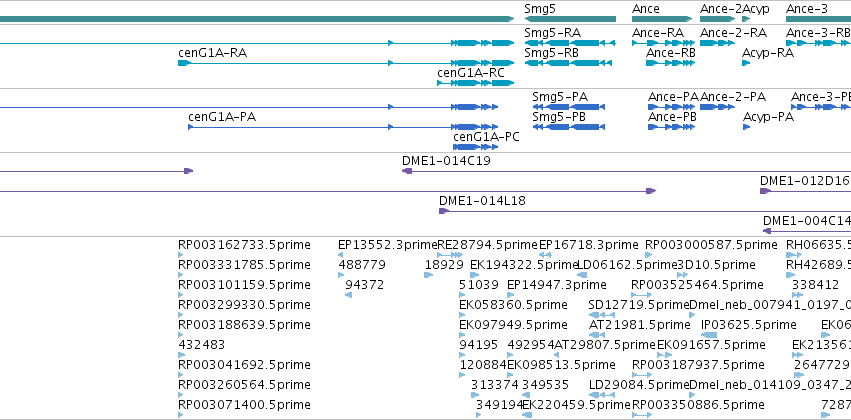Click EST label RE28794.5prime
This screenshot has width=851, height=420.
pyautogui.click(x=487, y=245)
